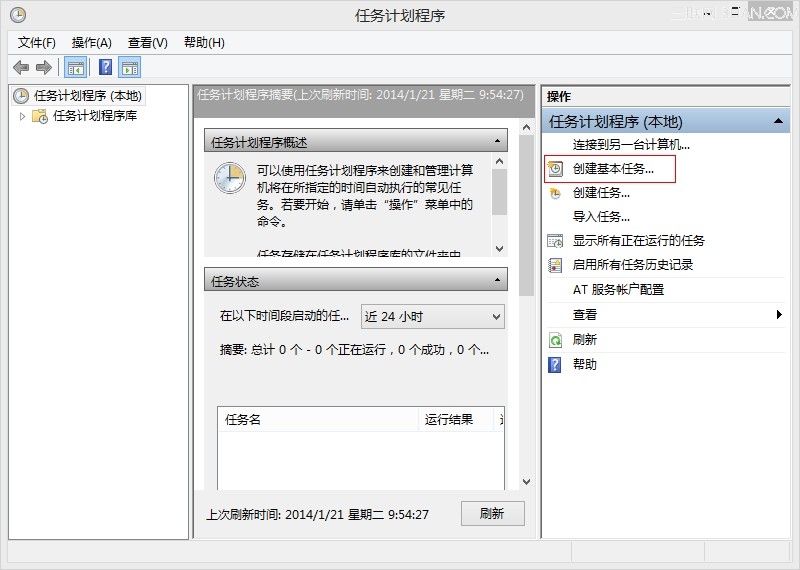Select 任务计划程序库 in the tree
The image size is (800, 570).
(x=95, y=116)
